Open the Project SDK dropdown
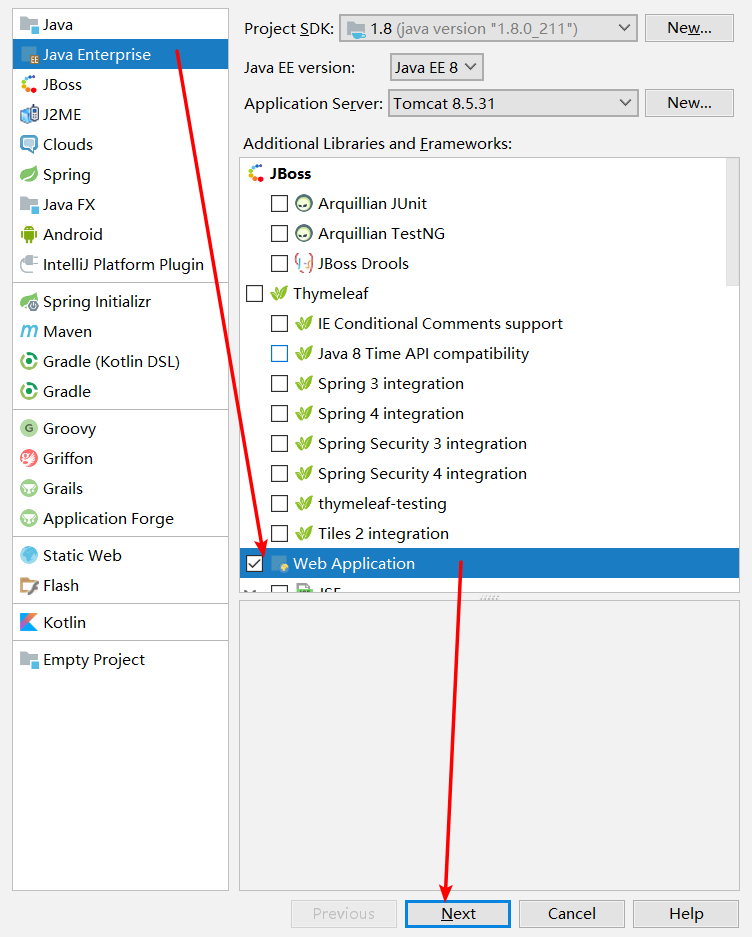Screen dimensions: 752x937 [x=488, y=28]
